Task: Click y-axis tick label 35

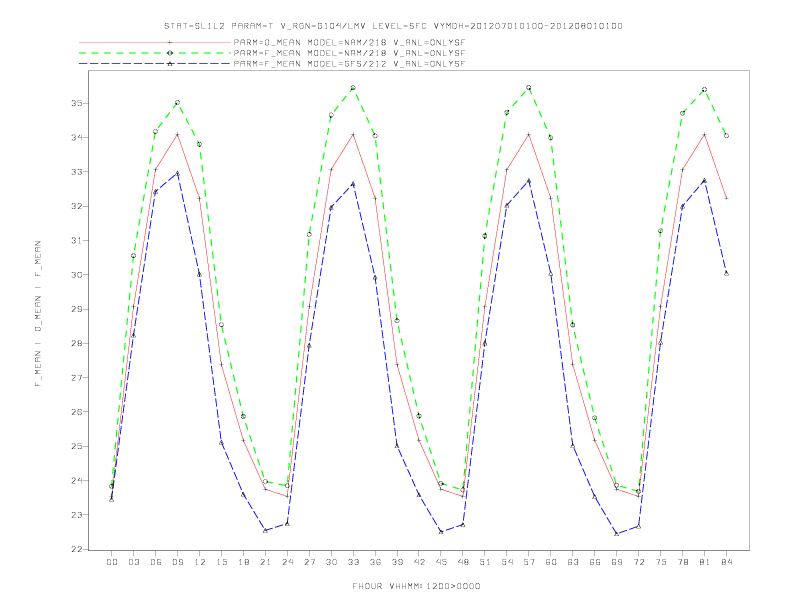Action: pyautogui.click(x=76, y=103)
